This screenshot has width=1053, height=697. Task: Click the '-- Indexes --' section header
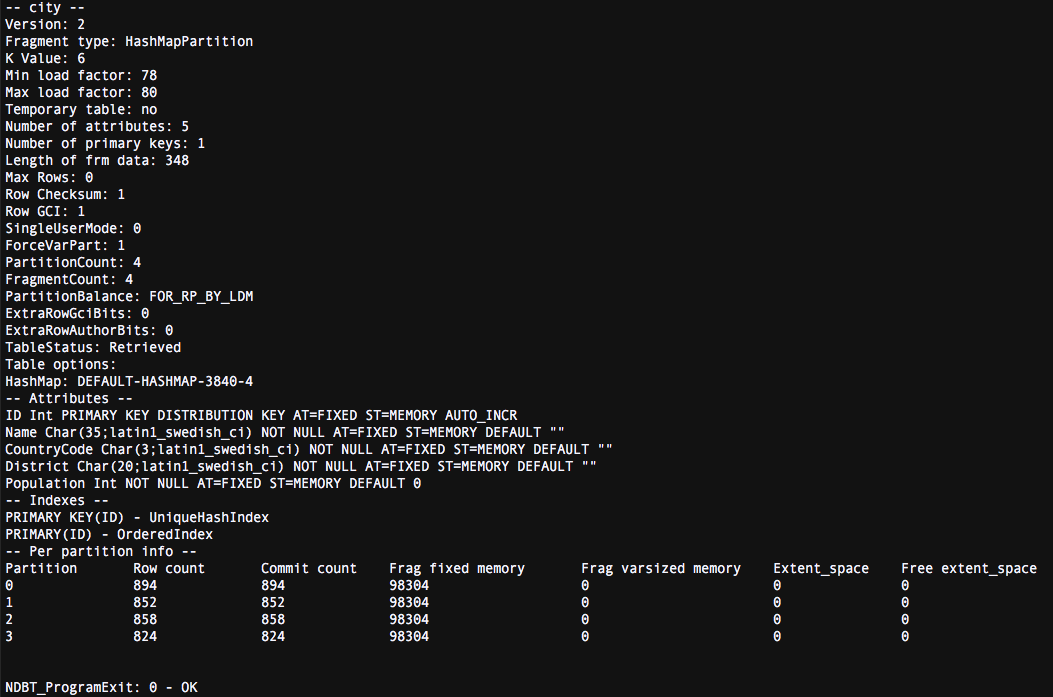[57, 500]
